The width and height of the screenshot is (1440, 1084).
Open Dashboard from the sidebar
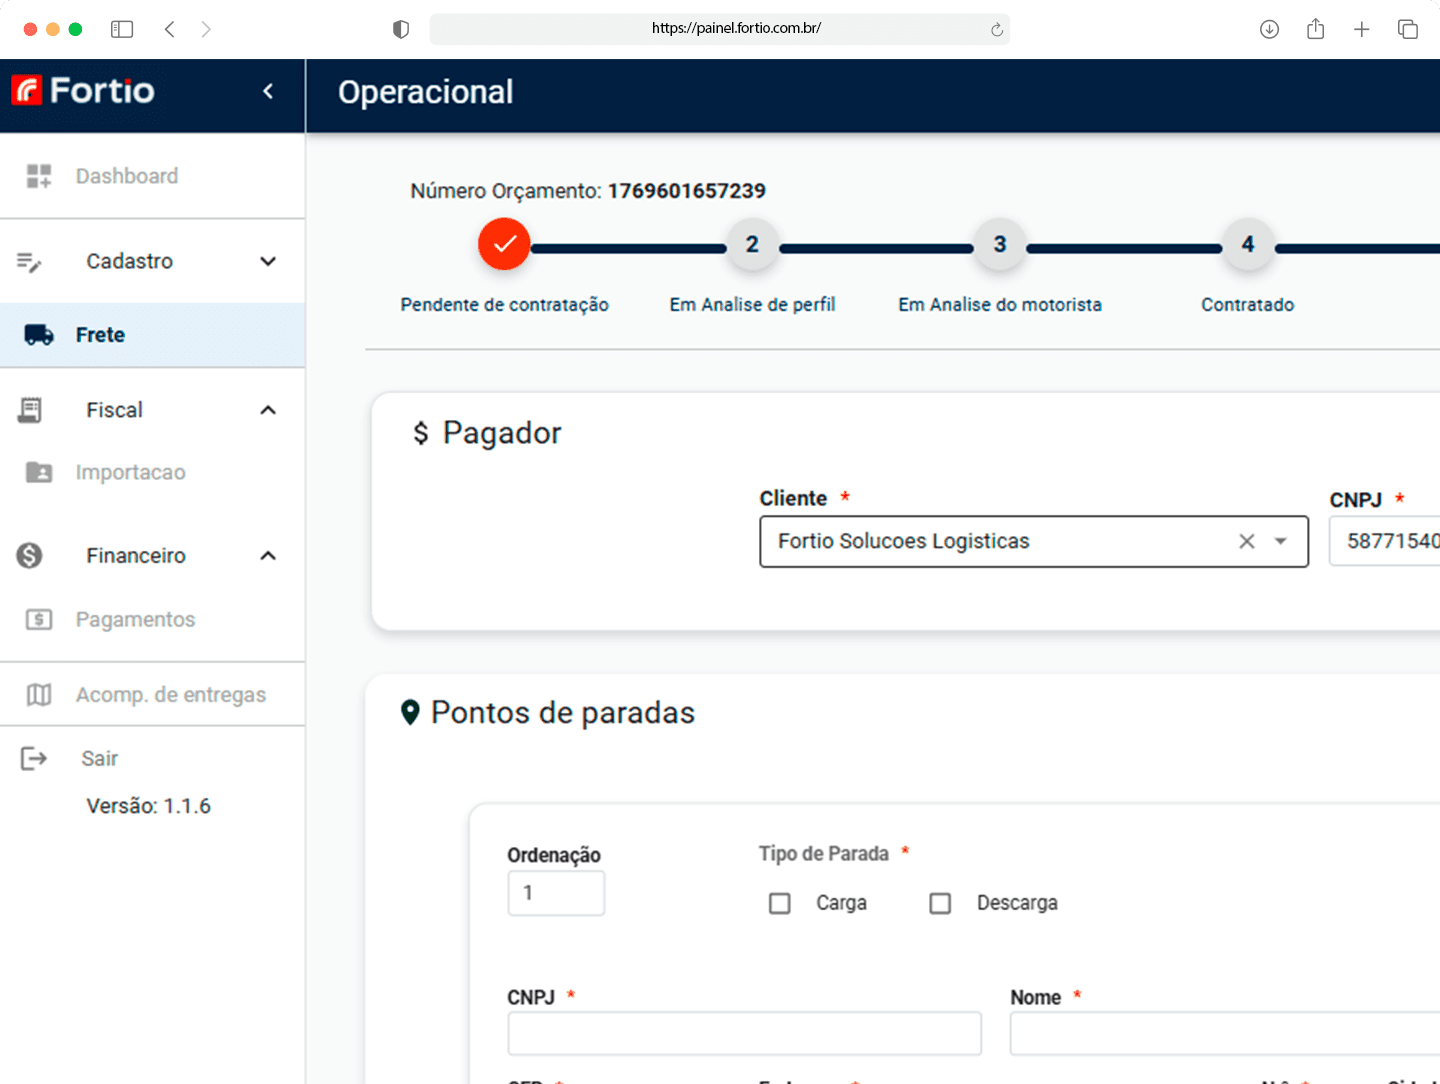click(x=126, y=176)
